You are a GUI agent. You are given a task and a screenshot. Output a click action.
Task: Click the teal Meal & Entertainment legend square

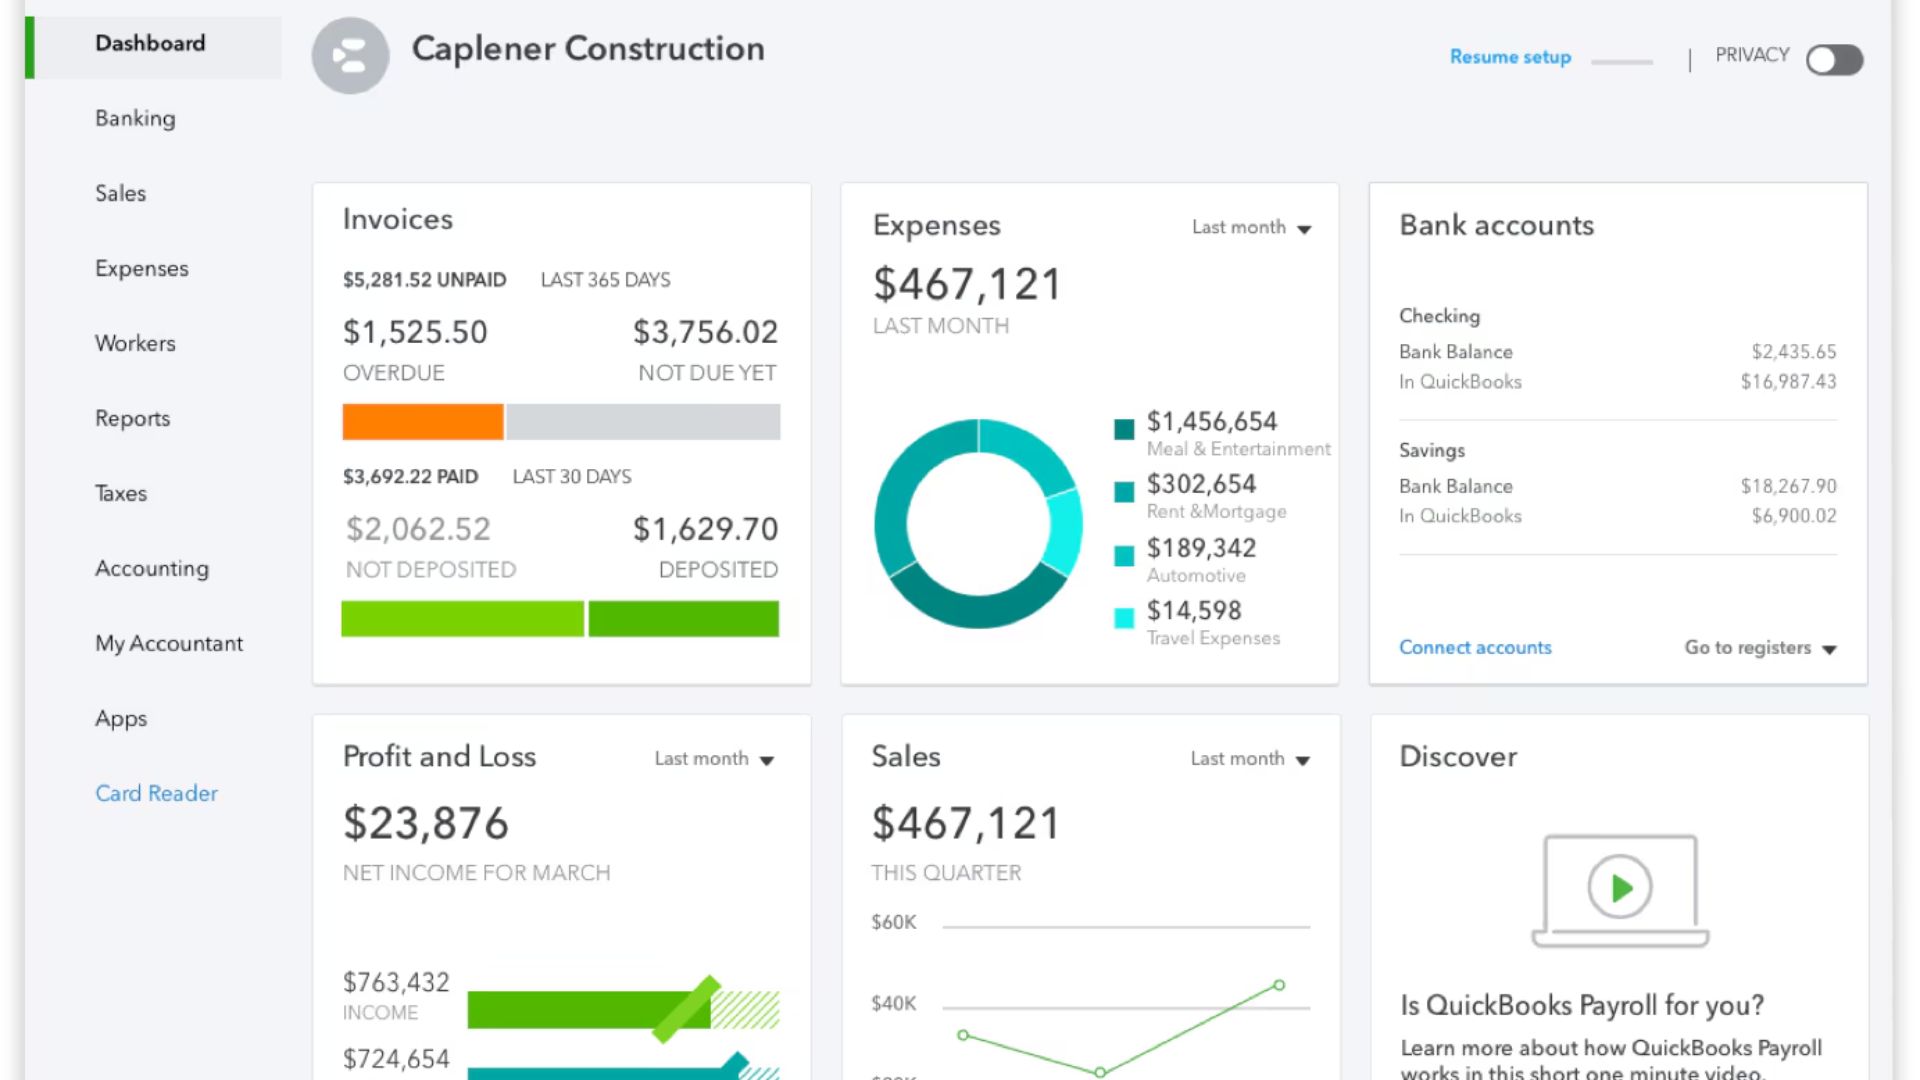1124,429
